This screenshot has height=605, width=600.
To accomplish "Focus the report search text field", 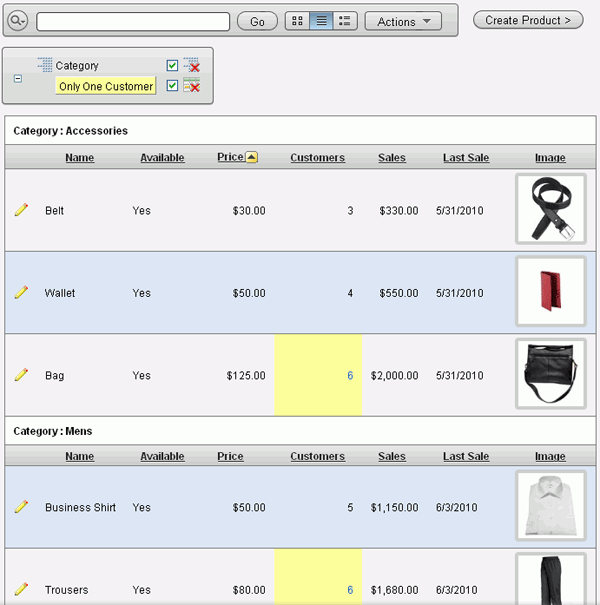I will [133, 21].
